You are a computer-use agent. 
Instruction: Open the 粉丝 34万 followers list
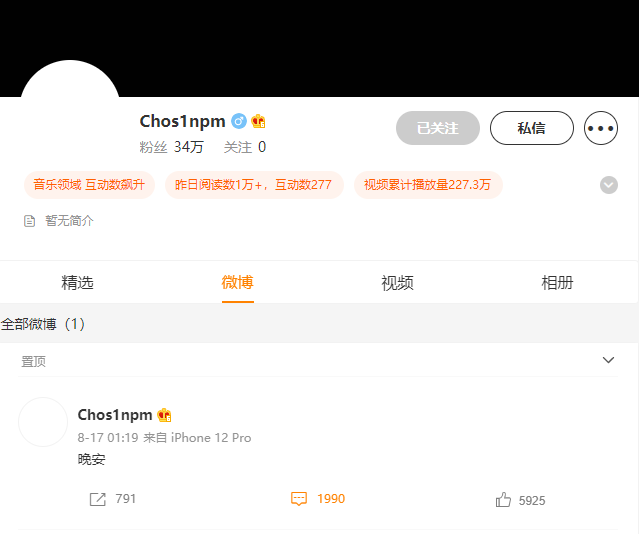pos(172,147)
